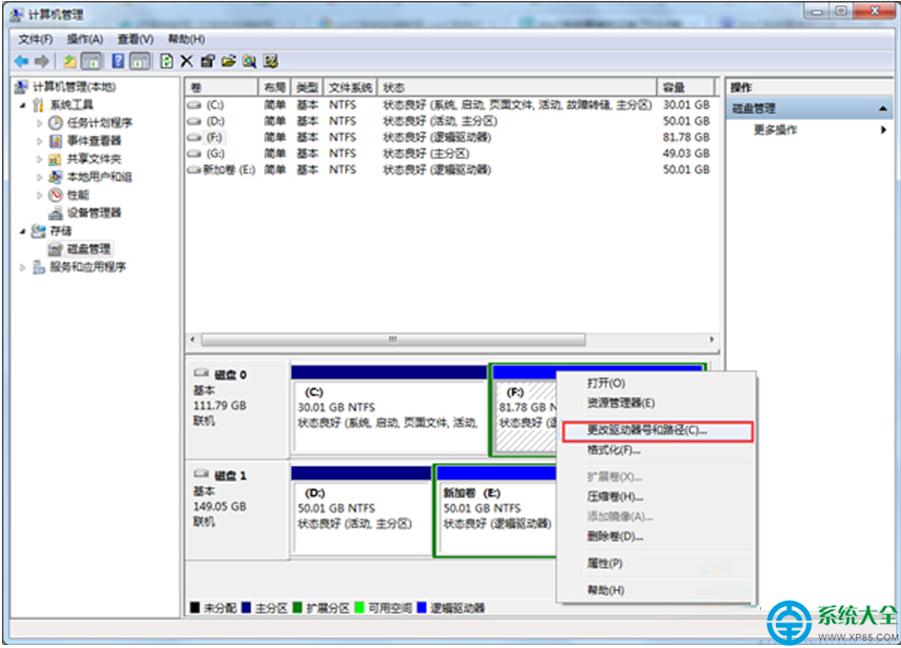Select the (C:) partition block on 磁盘 0
Viewport: 901px width, 648px height.
point(389,411)
